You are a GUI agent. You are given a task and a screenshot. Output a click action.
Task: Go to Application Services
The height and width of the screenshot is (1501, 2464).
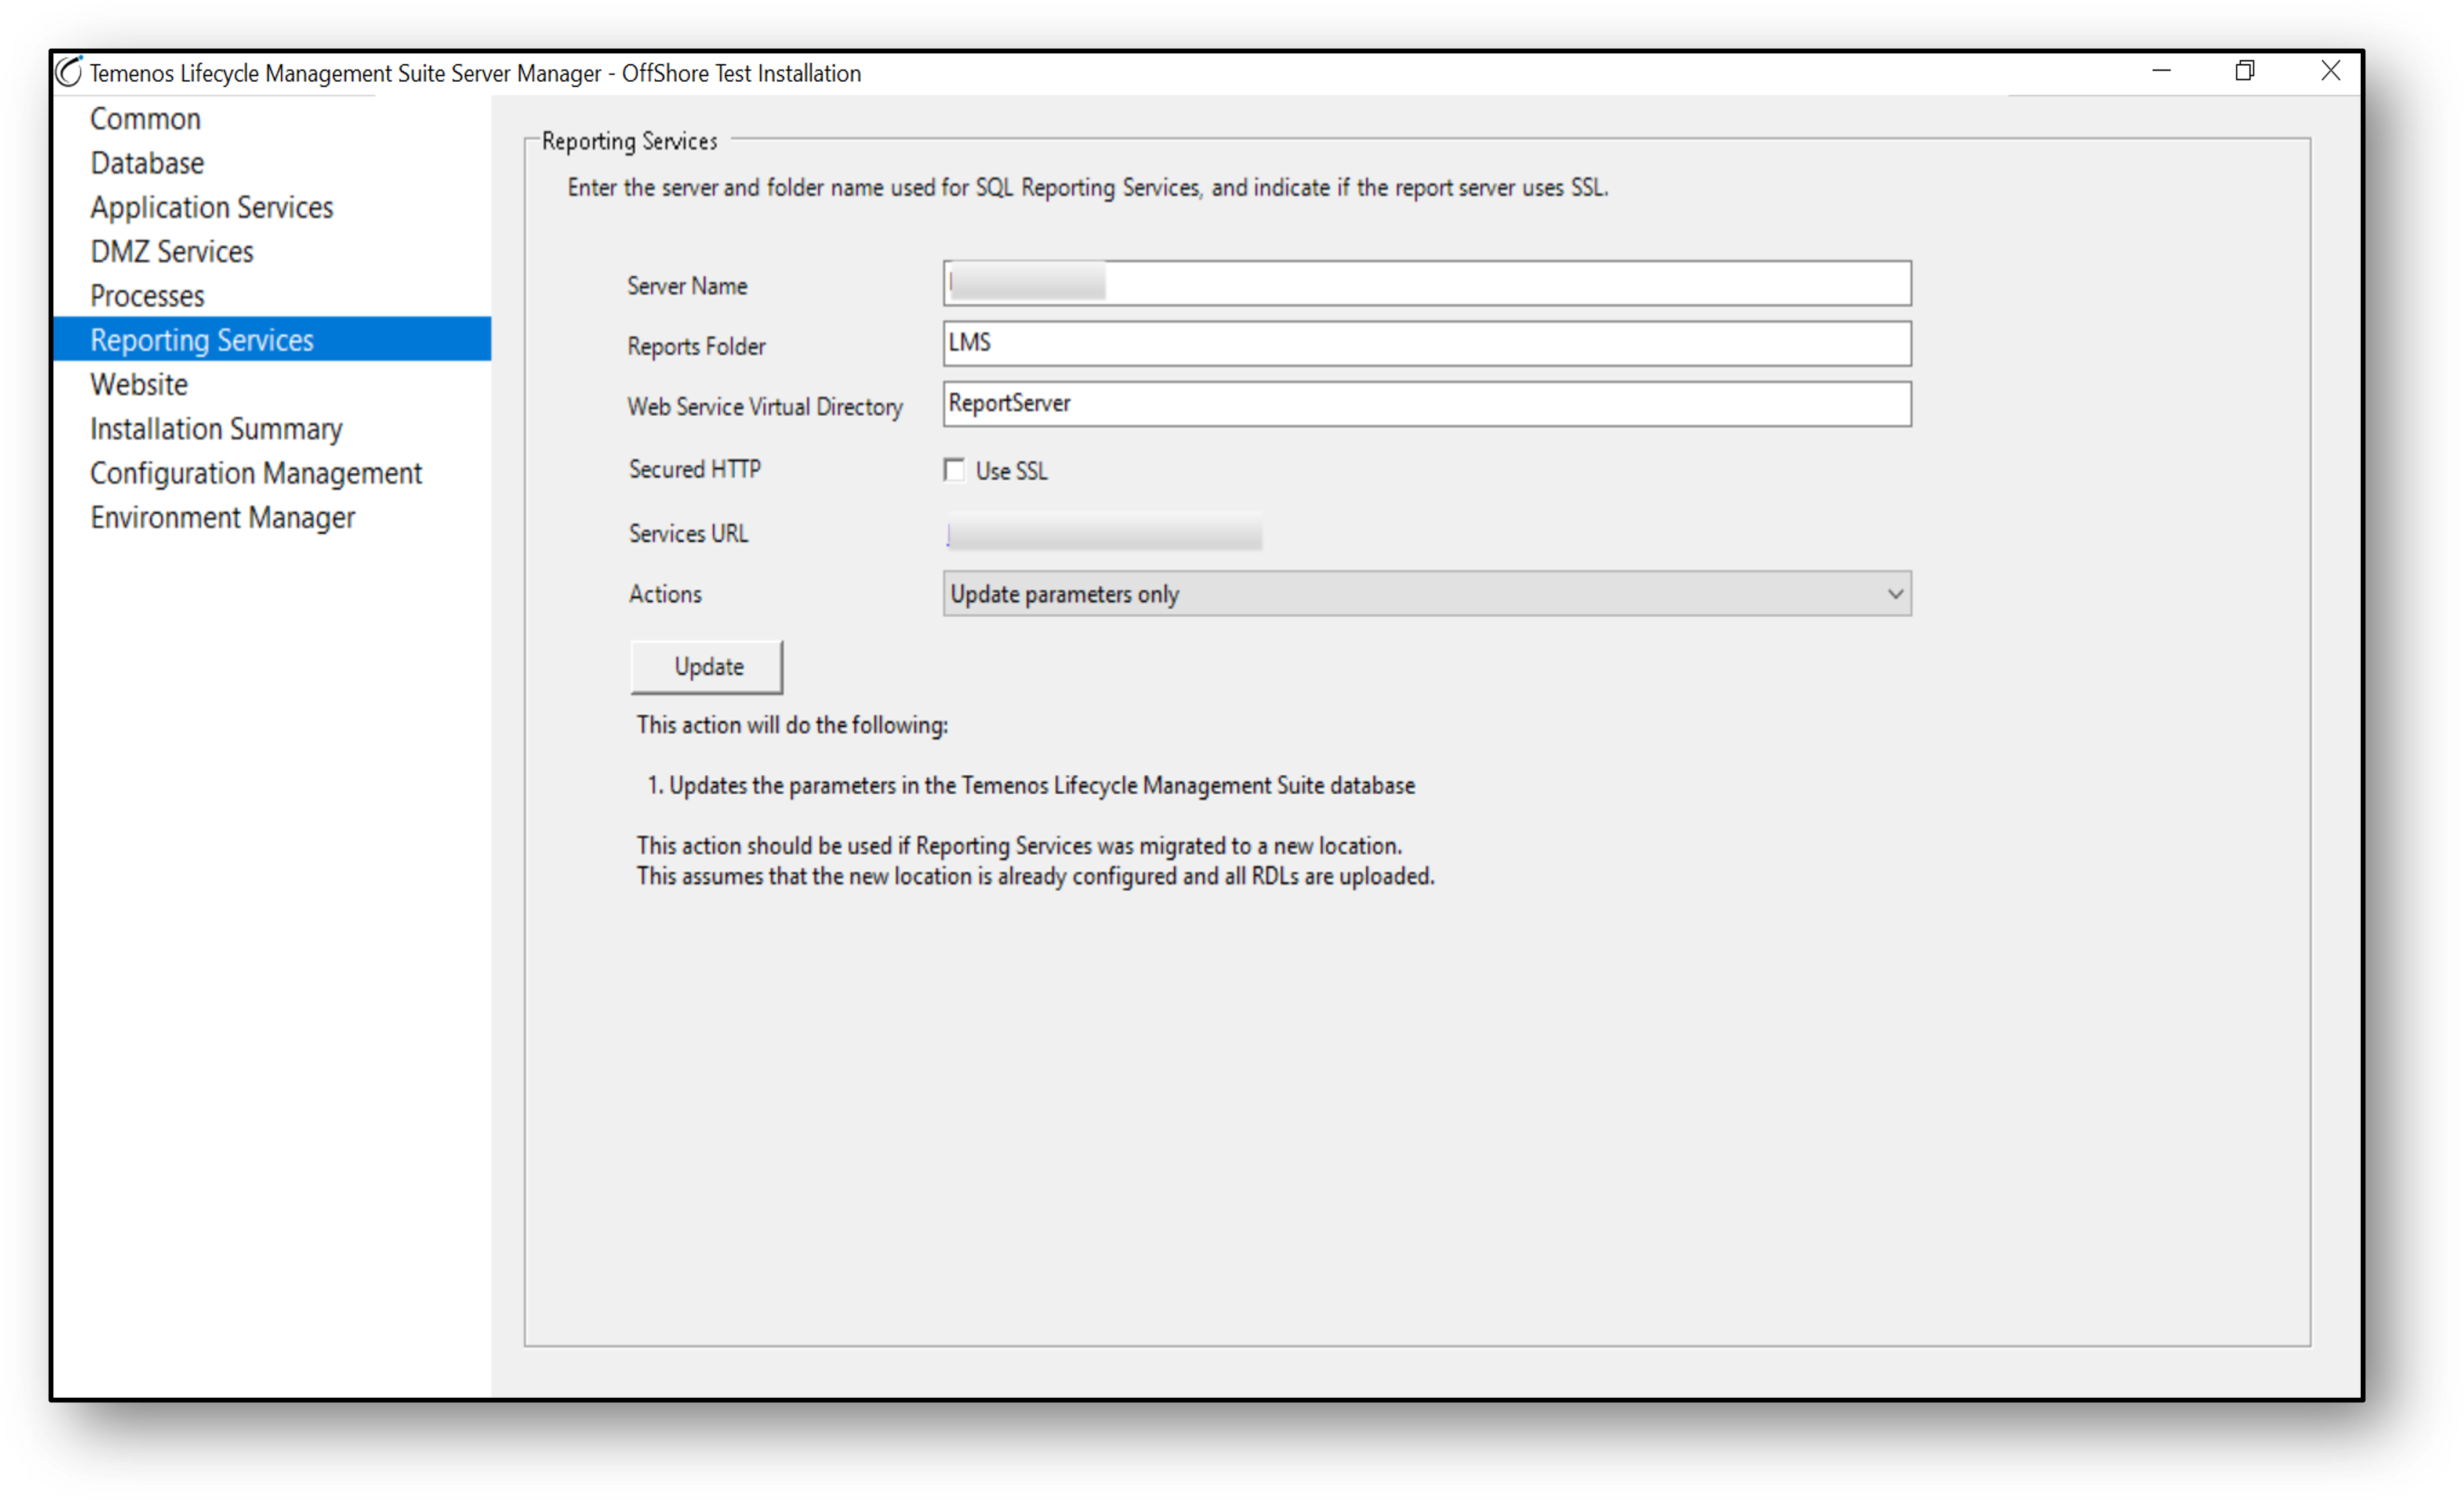point(212,207)
